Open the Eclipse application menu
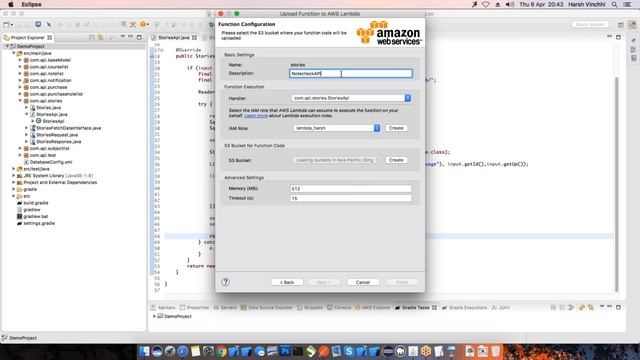The width and height of the screenshot is (640, 360). (31, 4)
